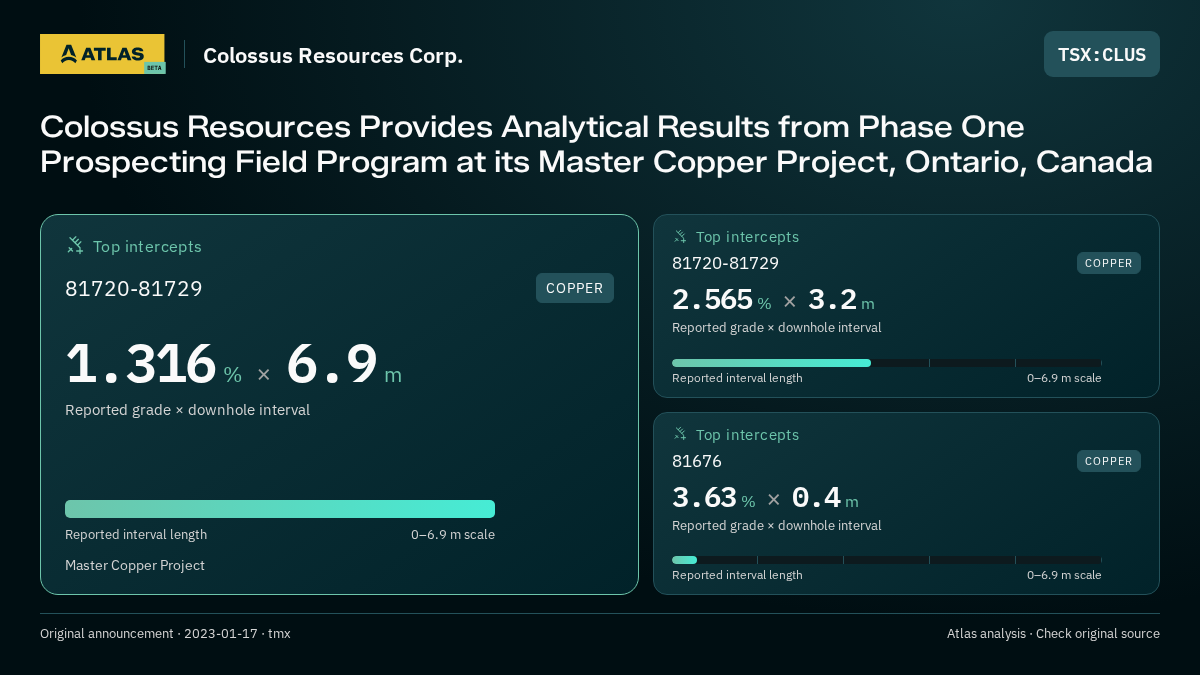Screen dimensions: 1200x675
Task: Click the Original announcement 2023-01-17 footer text
Action: [x=165, y=633]
